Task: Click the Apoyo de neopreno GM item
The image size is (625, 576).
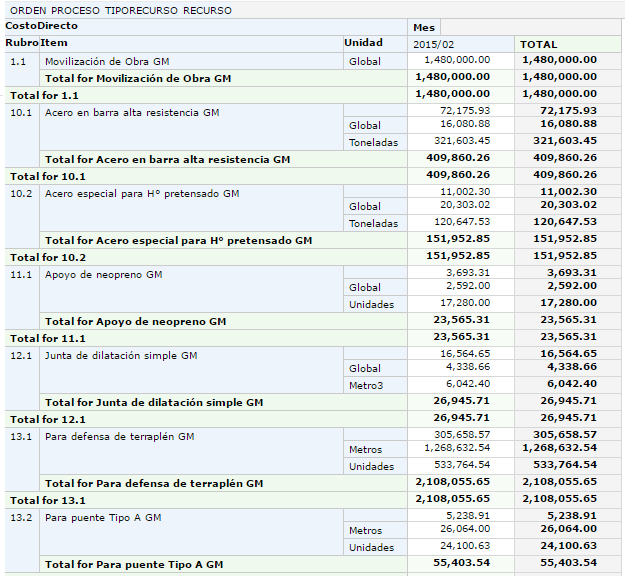Action: [103, 273]
